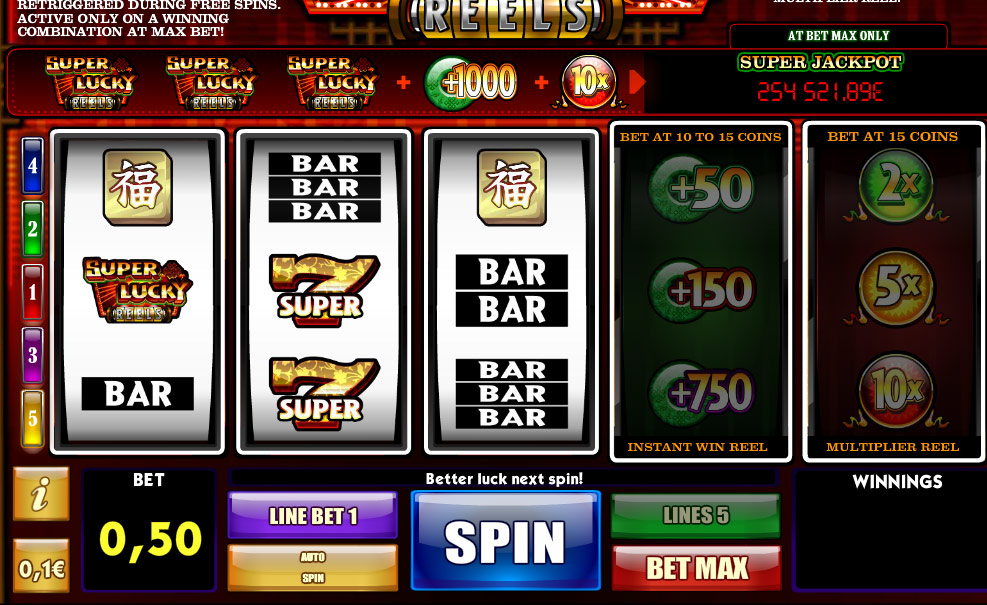The width and height of the screenshot is (987, 605).
Task: Click the 5x multiplier reel symbol
Action: pos(896,286)
